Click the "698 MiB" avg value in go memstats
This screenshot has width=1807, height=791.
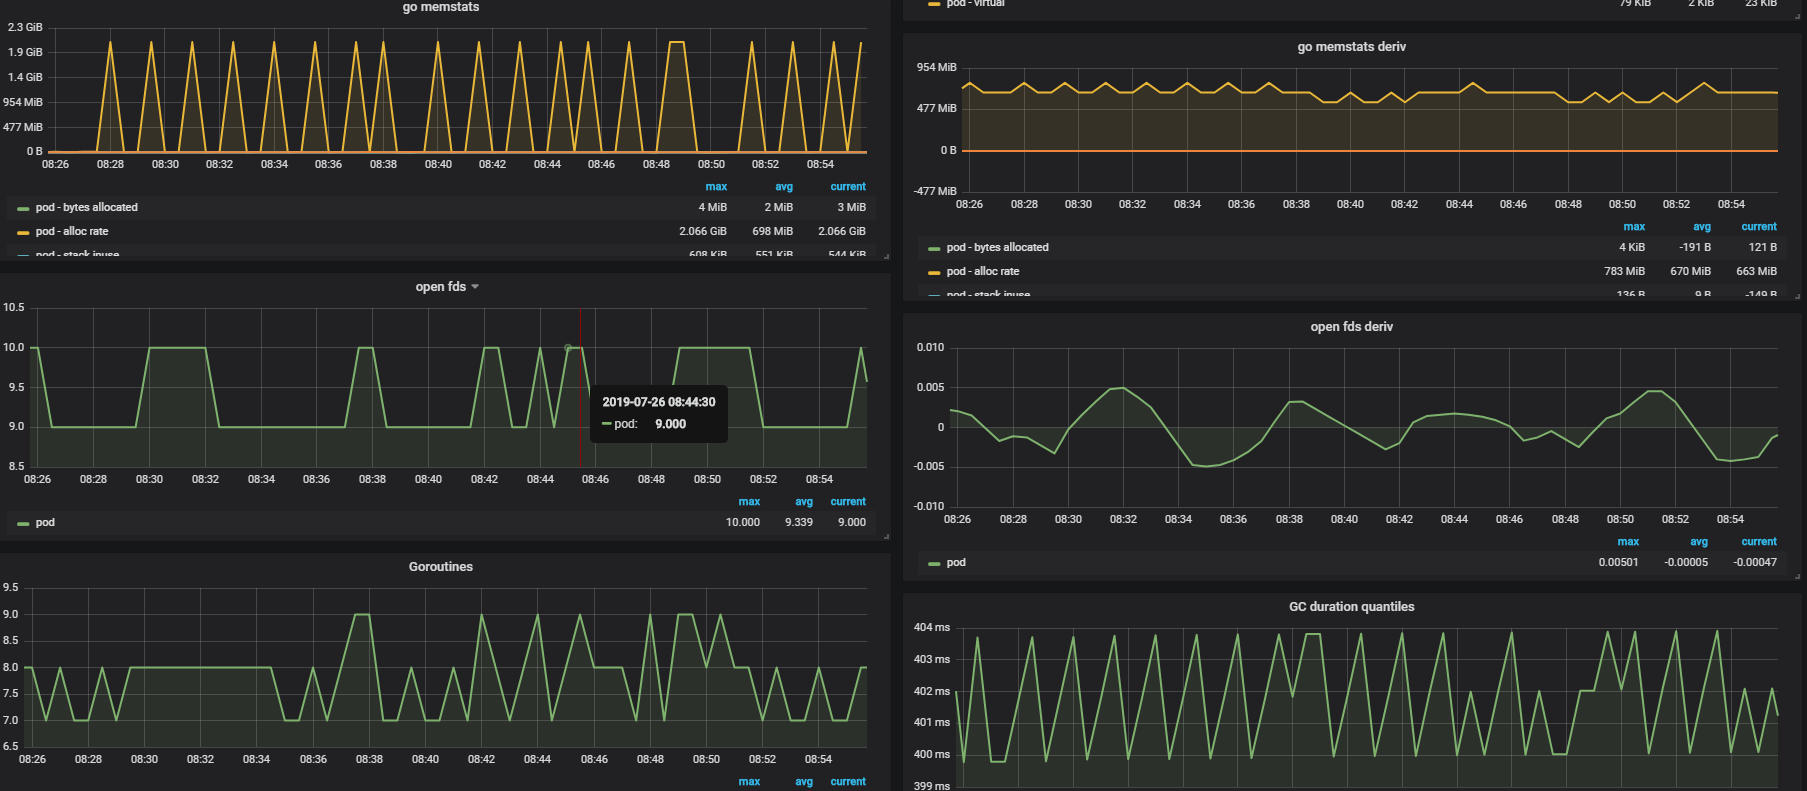click(x=773, y=232)
